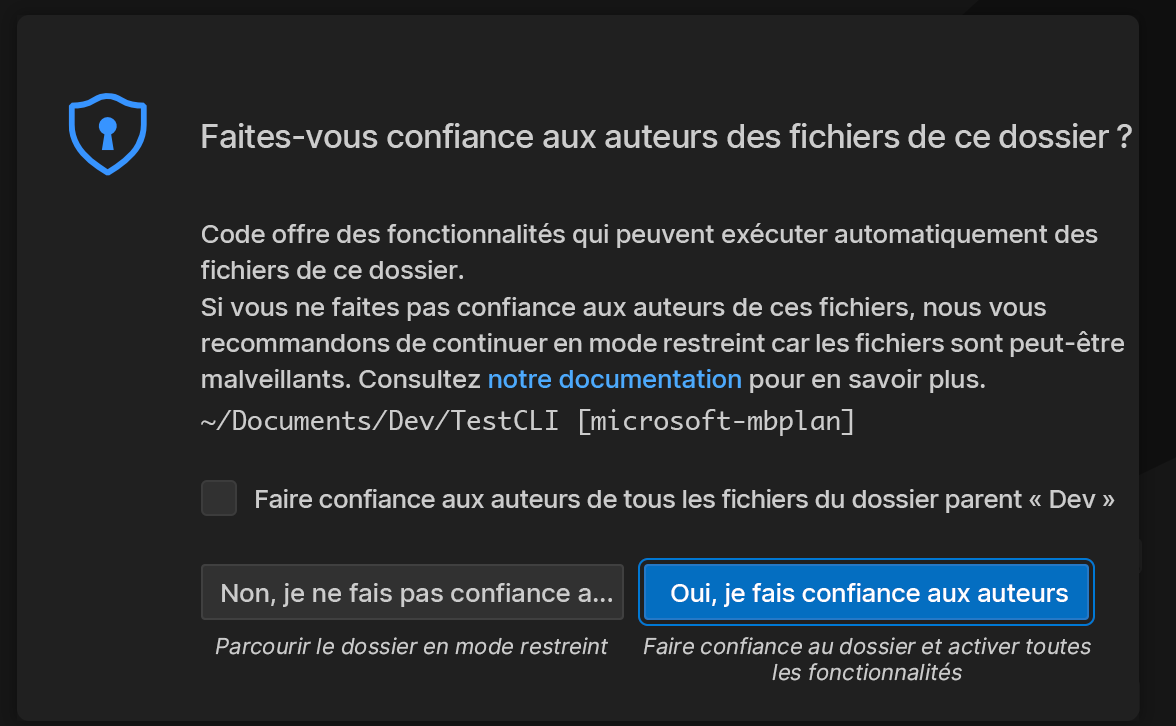Click the documentation hyperlink in the warning text
Image resolution: width=1176 pixels, height=726 pixels.
[x=614, y=379]
